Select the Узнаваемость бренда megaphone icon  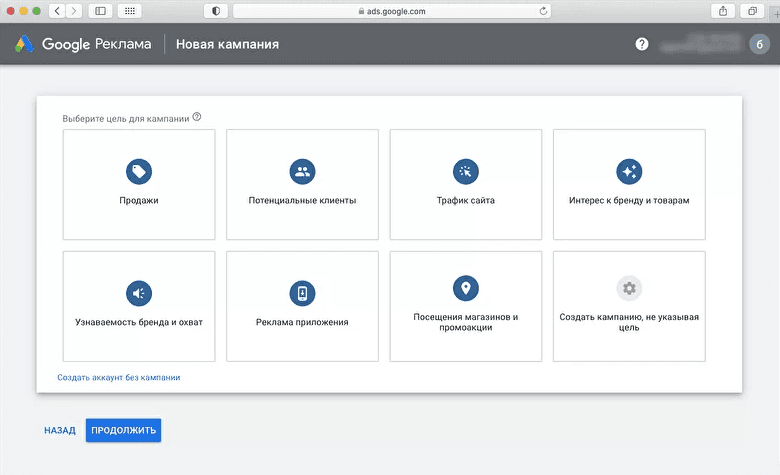(x=139, y=293)
